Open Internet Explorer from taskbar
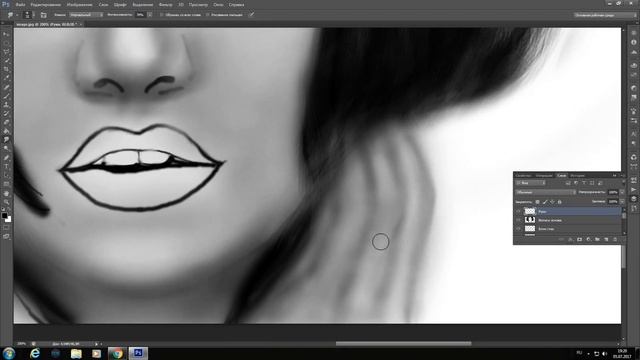 pos(35,353)
